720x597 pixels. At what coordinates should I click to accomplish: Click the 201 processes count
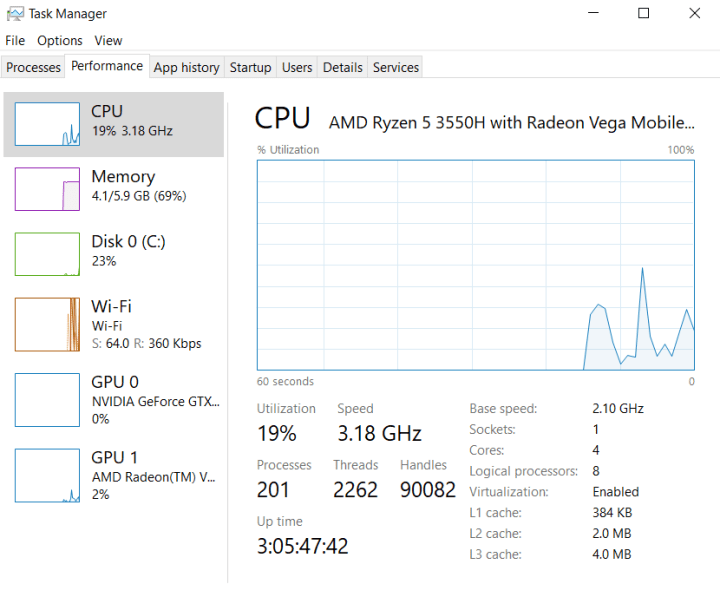[273, 490]
